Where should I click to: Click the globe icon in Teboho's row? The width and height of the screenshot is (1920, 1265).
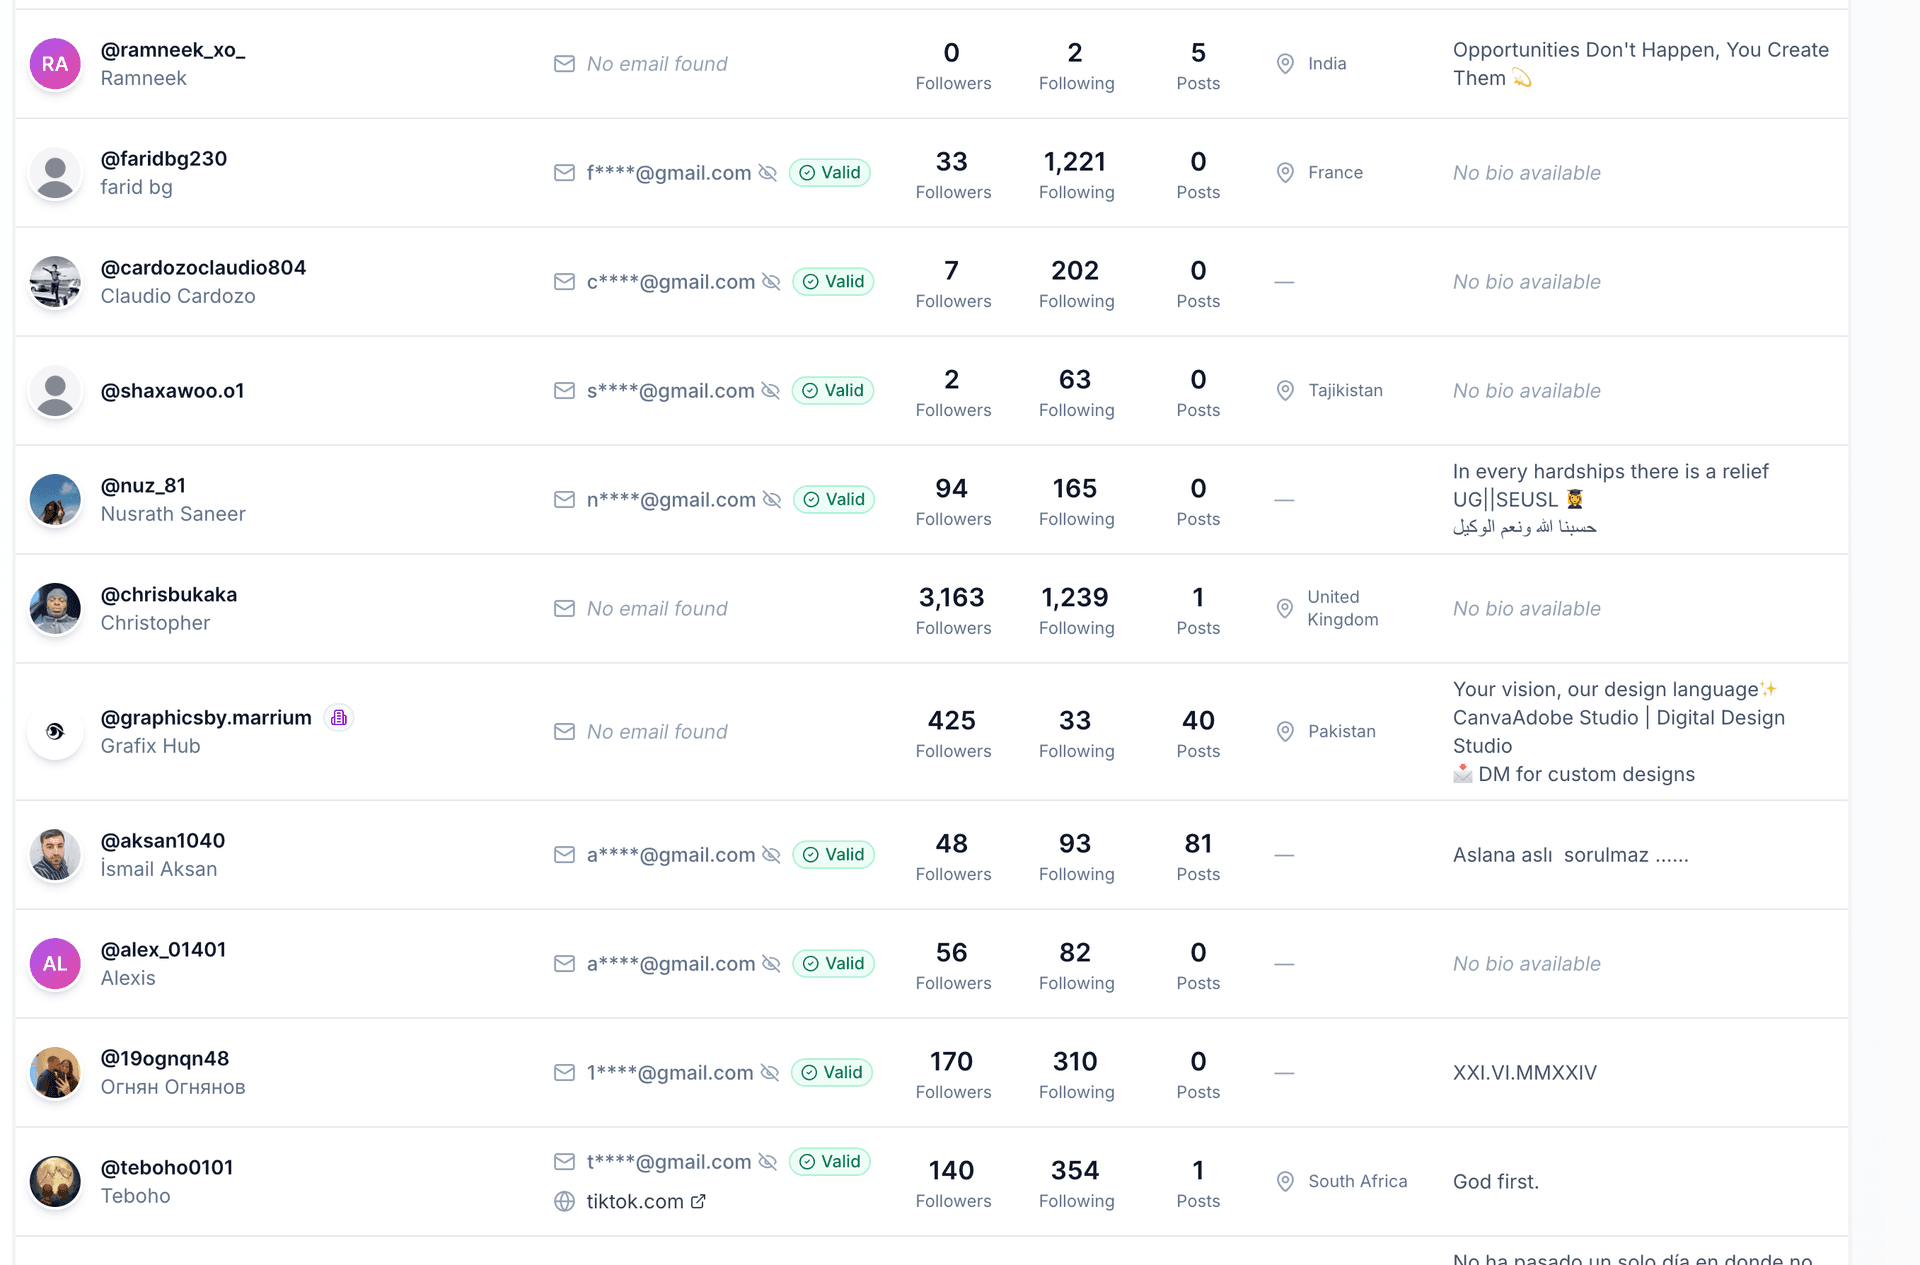coord(564,1202)
